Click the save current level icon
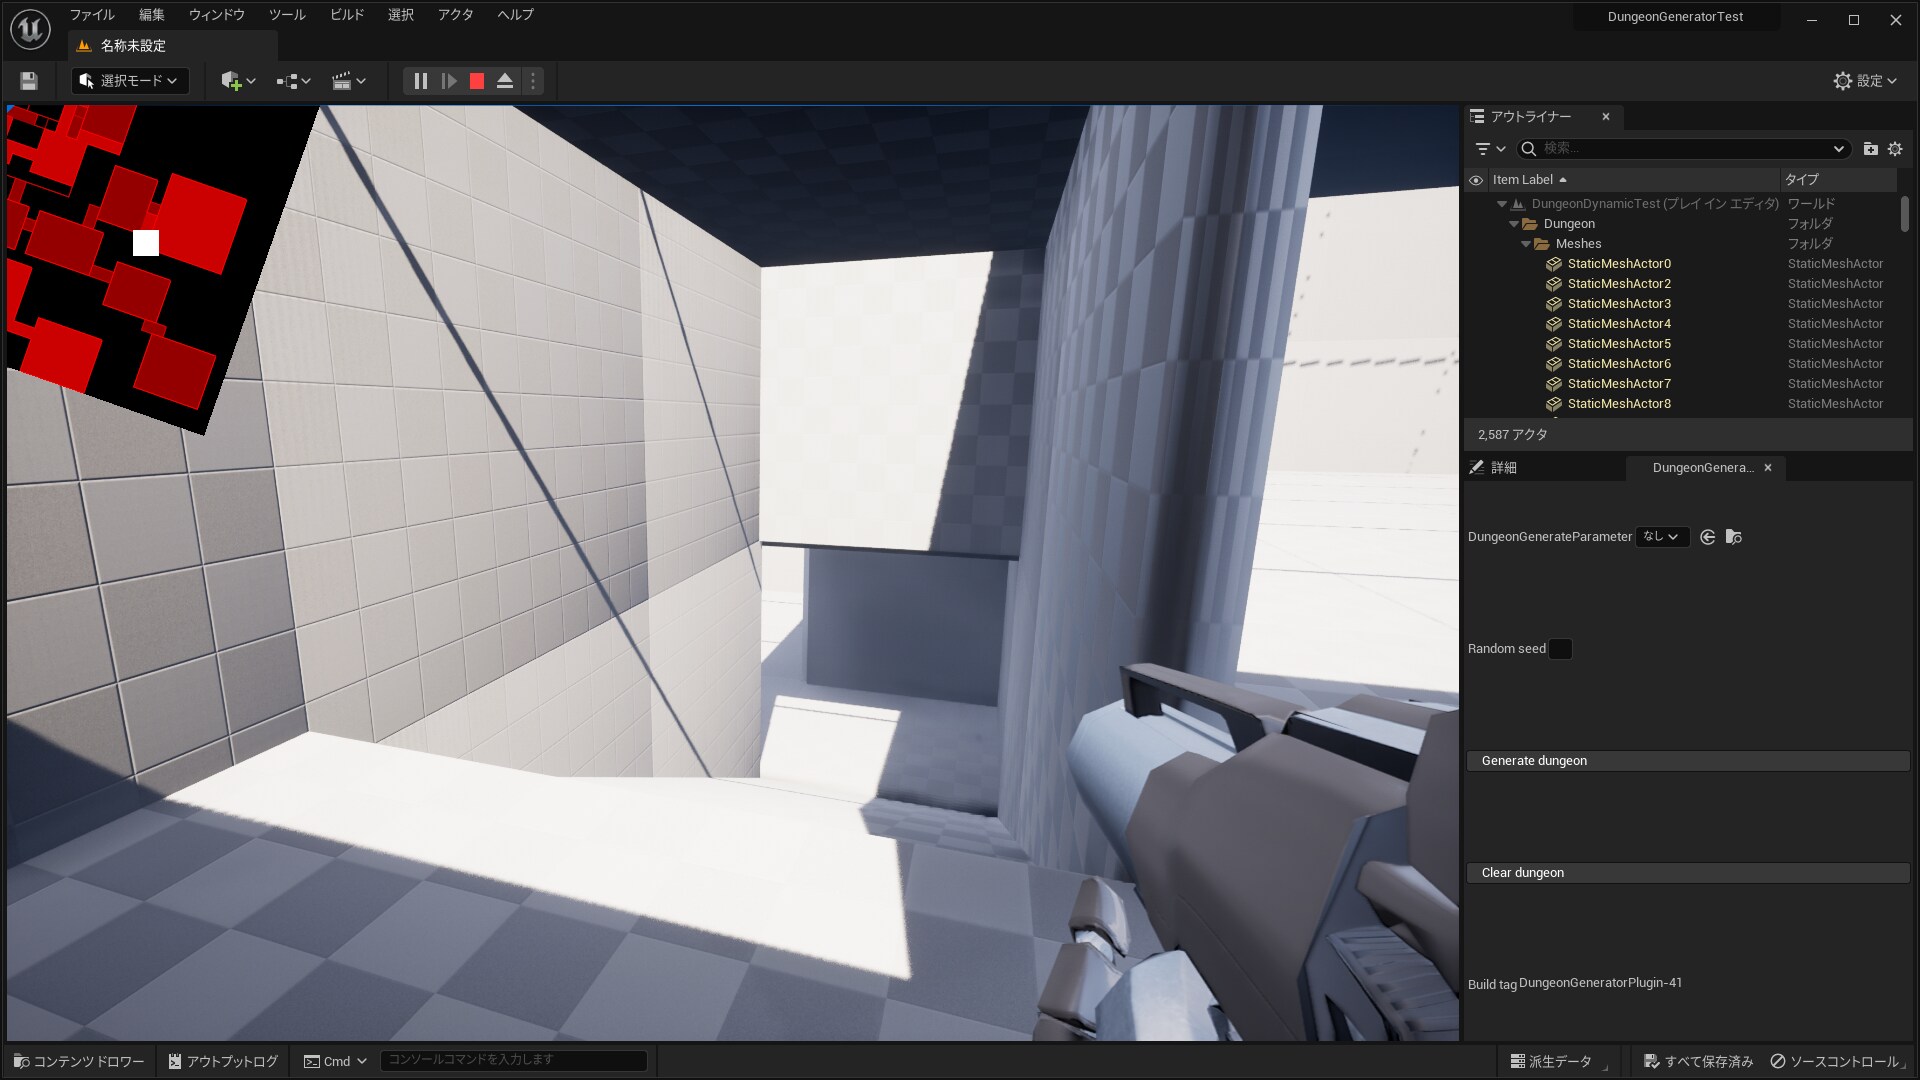The width and height of the screenshot is (1920, 1080). (28, 81)
